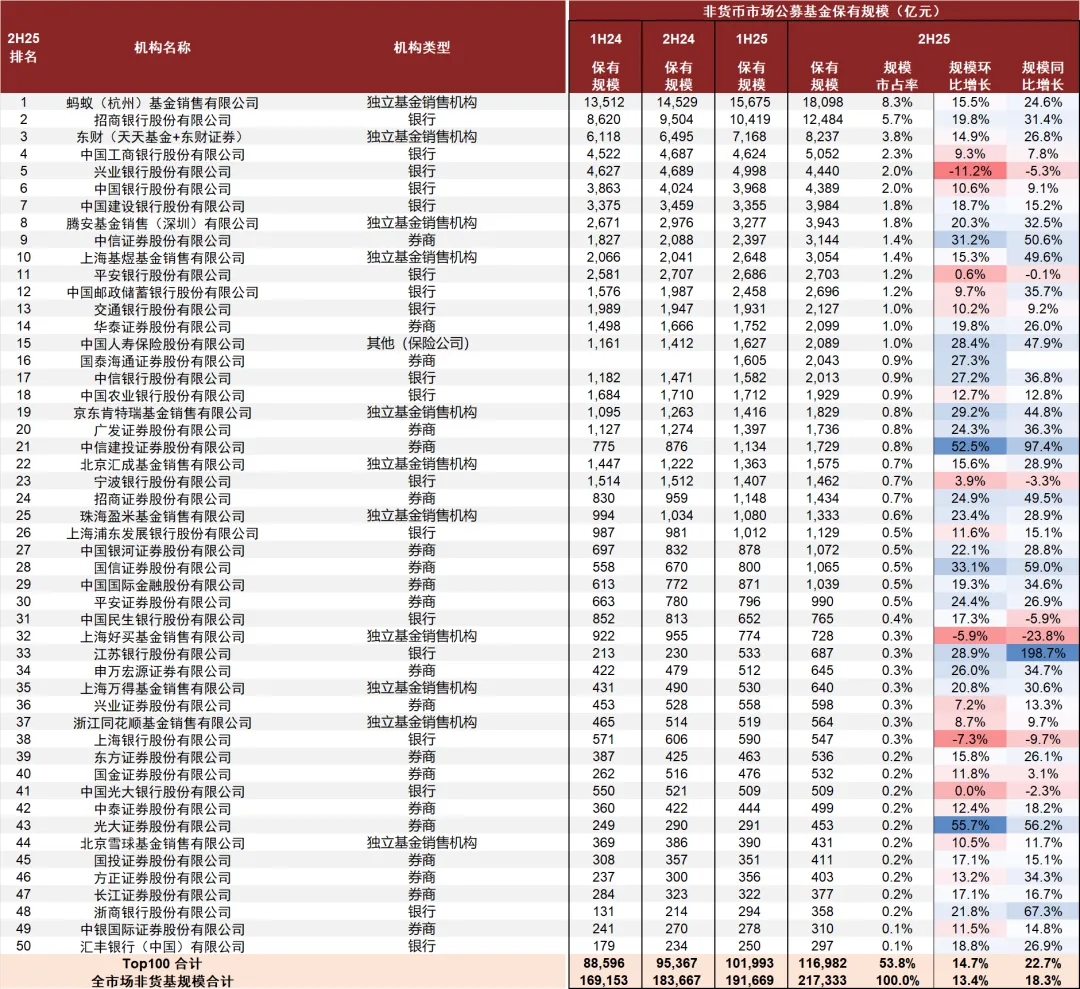Select 北京汇成基金销售有限公司 name

(x=163, y=464)
